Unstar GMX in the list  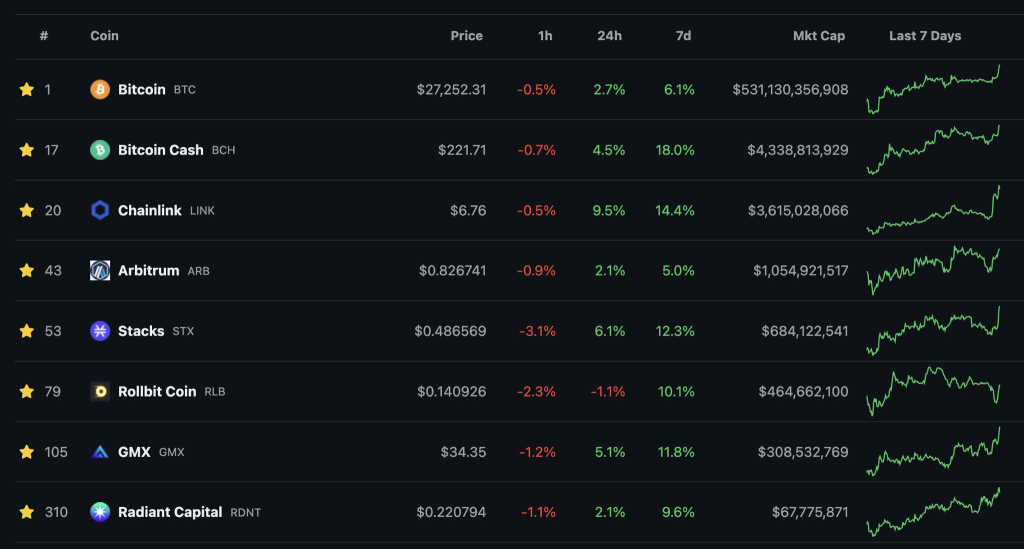[27, 452]
